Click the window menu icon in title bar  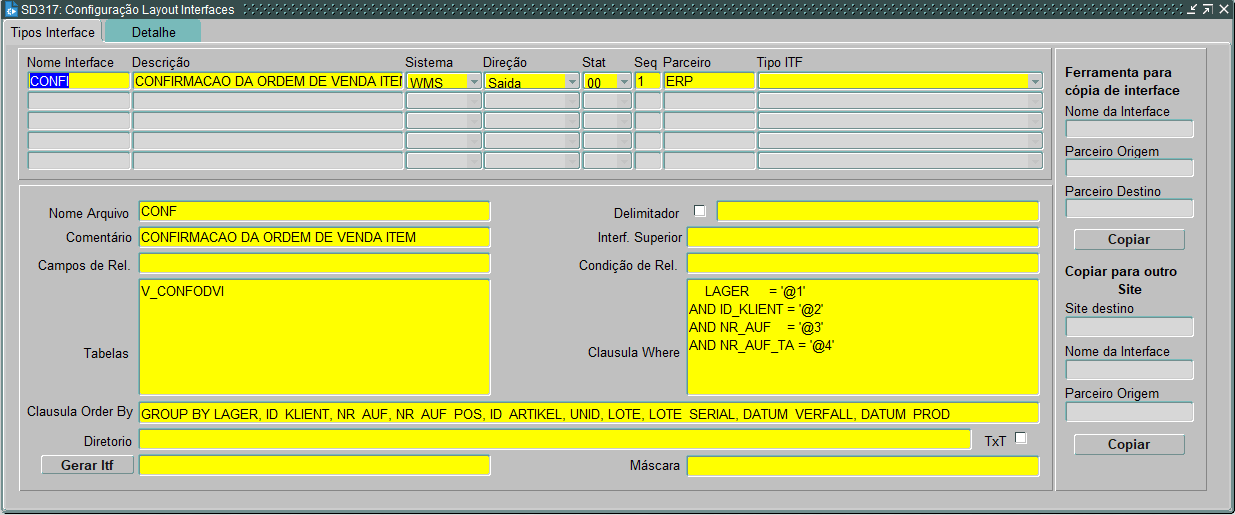click(x=11, y=10)
